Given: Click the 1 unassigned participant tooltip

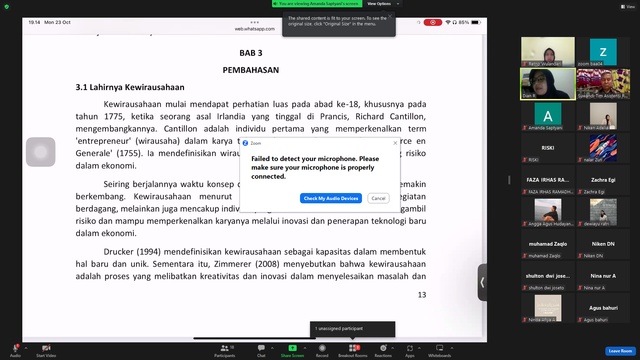Looking at the screenshot, I should tap(353, 329).
